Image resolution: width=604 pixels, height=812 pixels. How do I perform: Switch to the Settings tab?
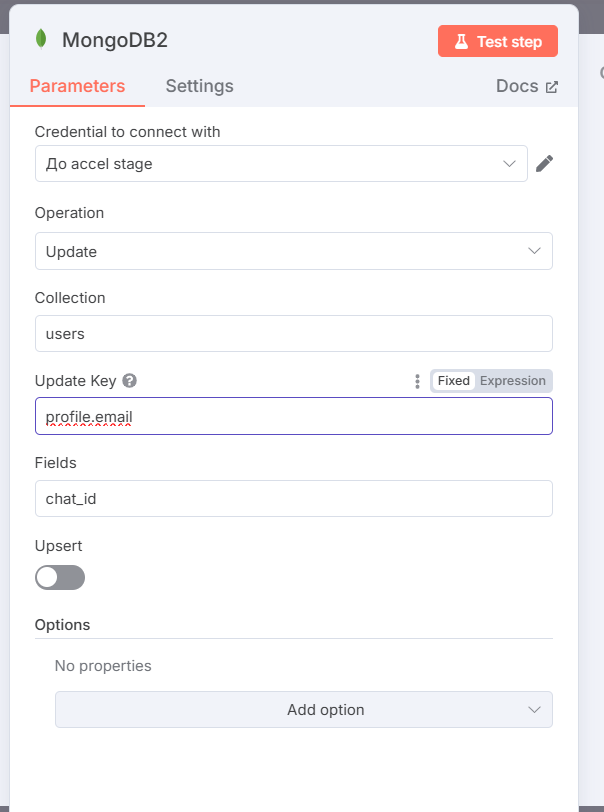[199, 86]
